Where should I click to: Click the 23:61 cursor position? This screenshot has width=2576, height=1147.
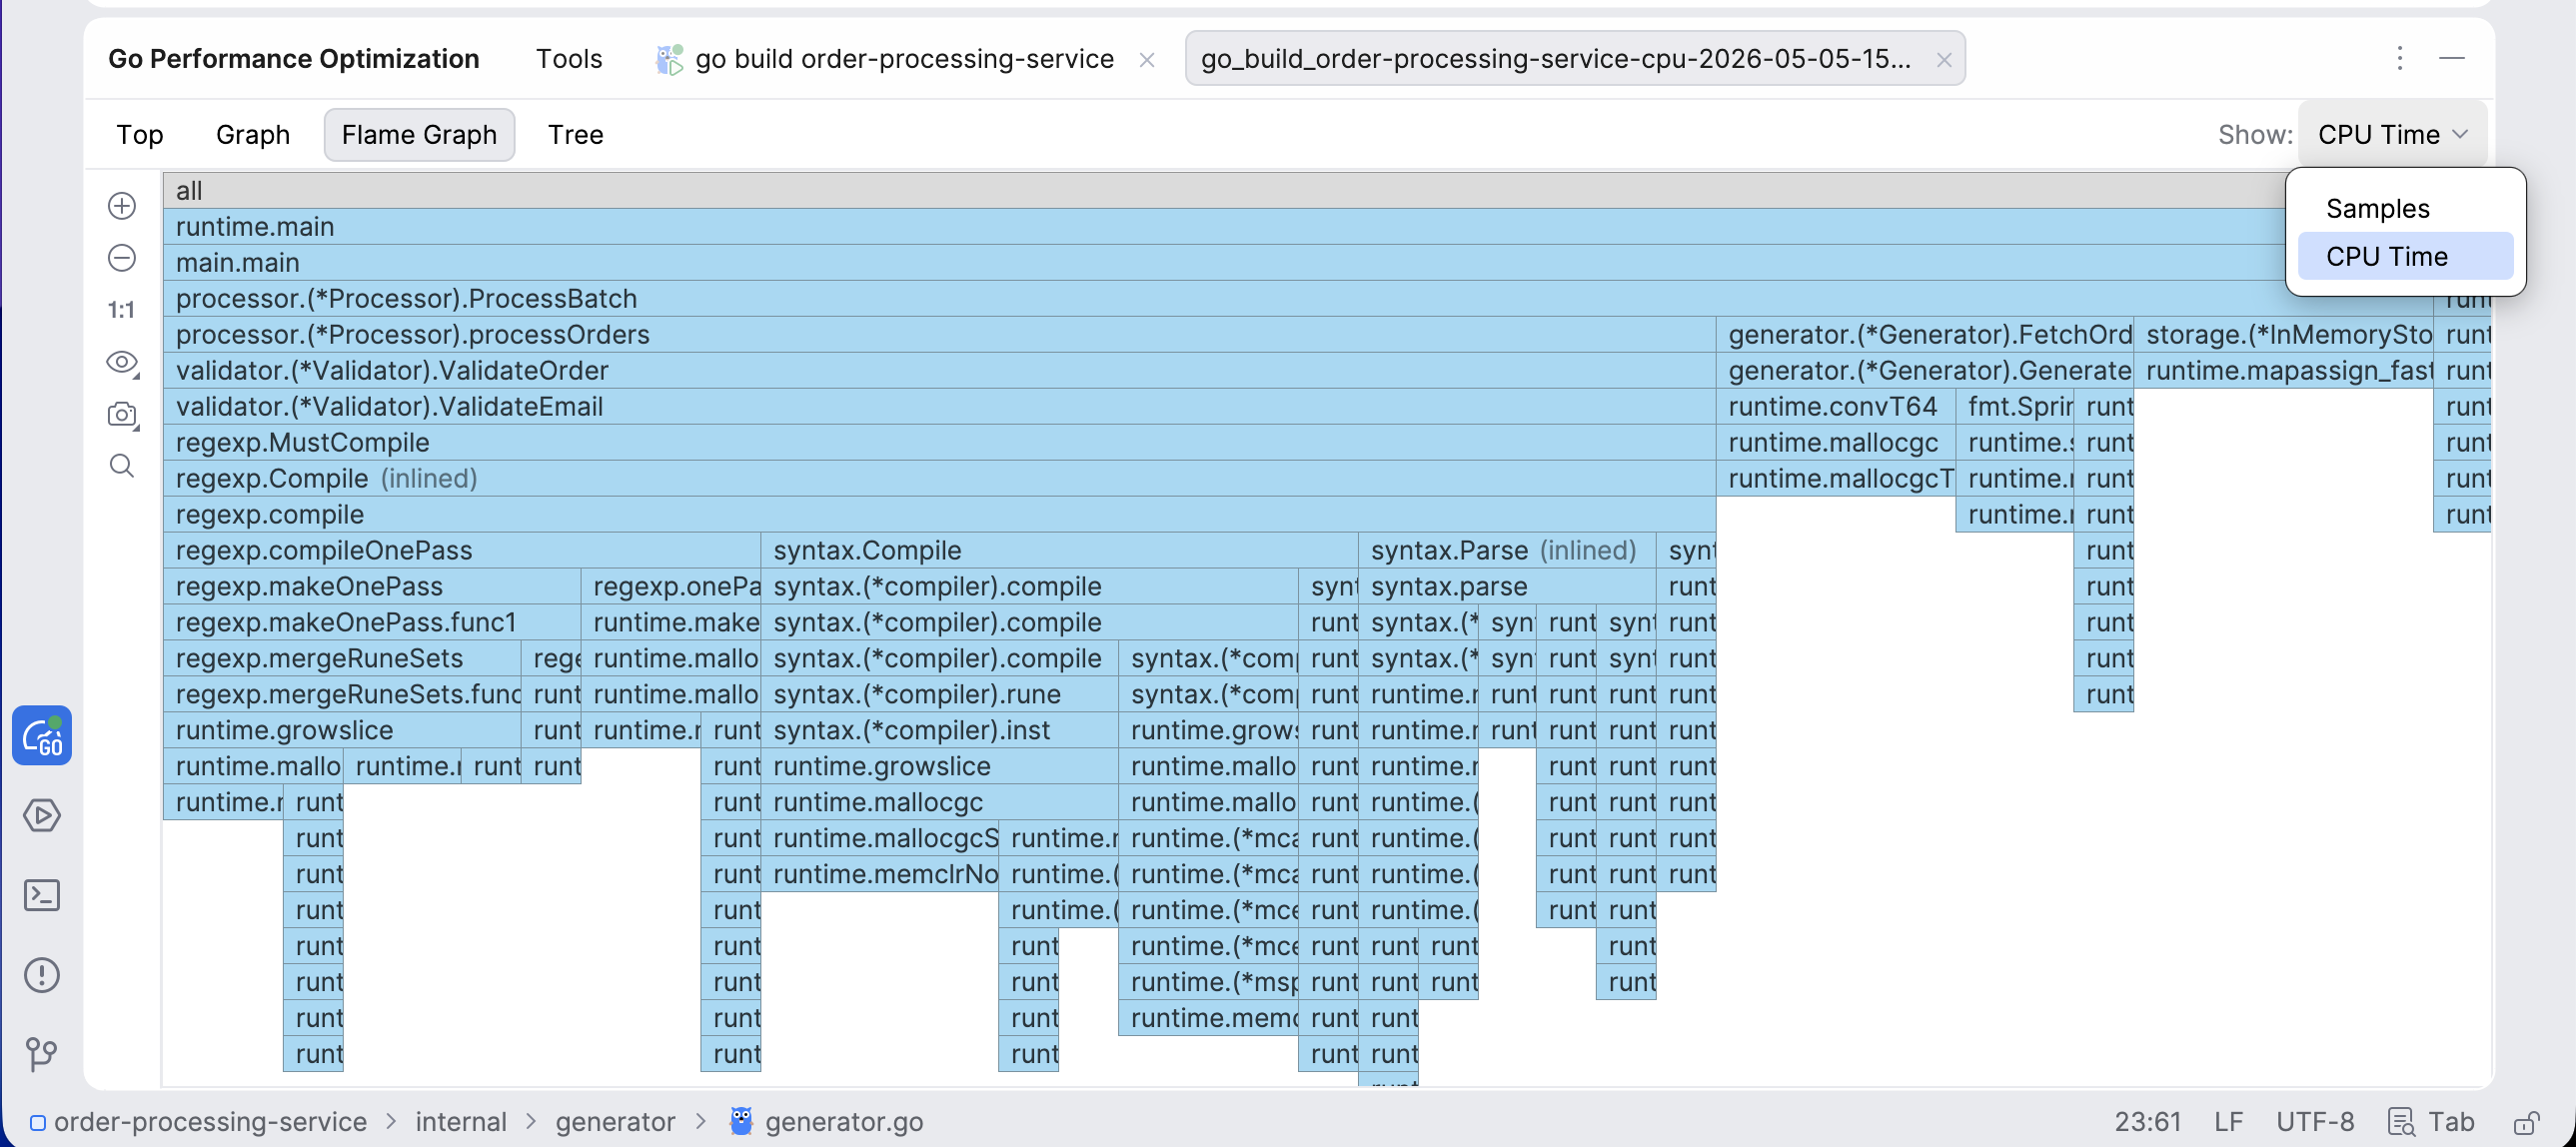coord(2147,1122)
